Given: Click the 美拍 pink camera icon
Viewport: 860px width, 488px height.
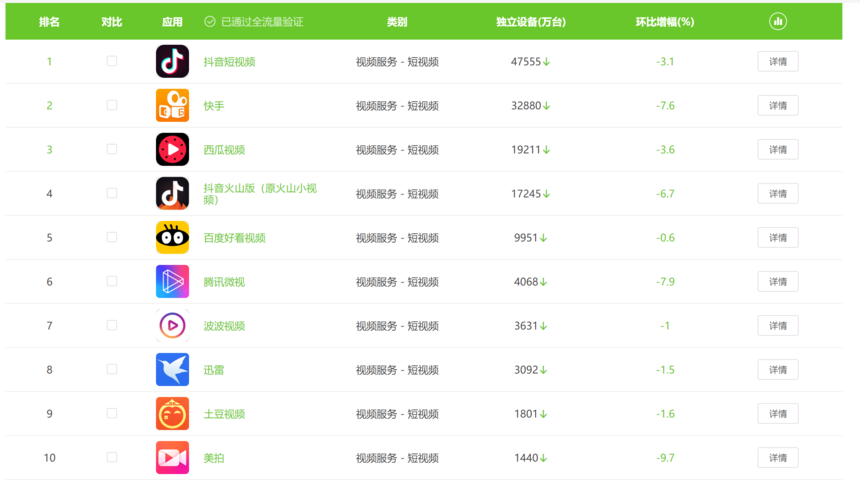Looking at the screenshot, I should coord(172,457).
